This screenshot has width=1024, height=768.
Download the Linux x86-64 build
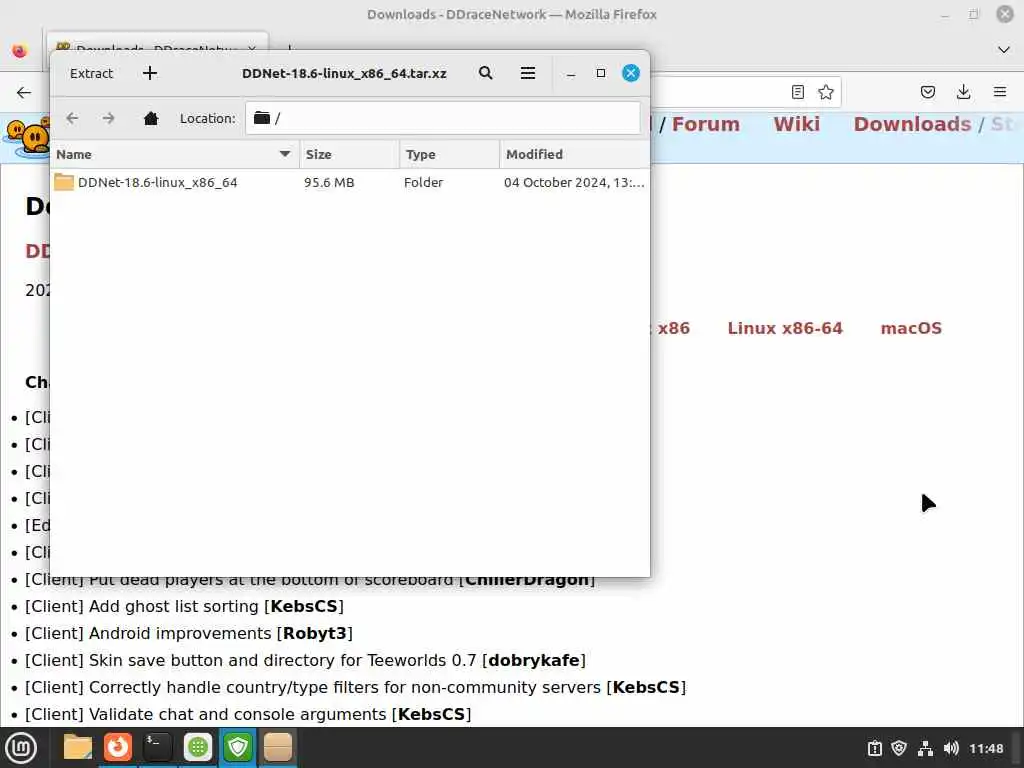(785, 328)
